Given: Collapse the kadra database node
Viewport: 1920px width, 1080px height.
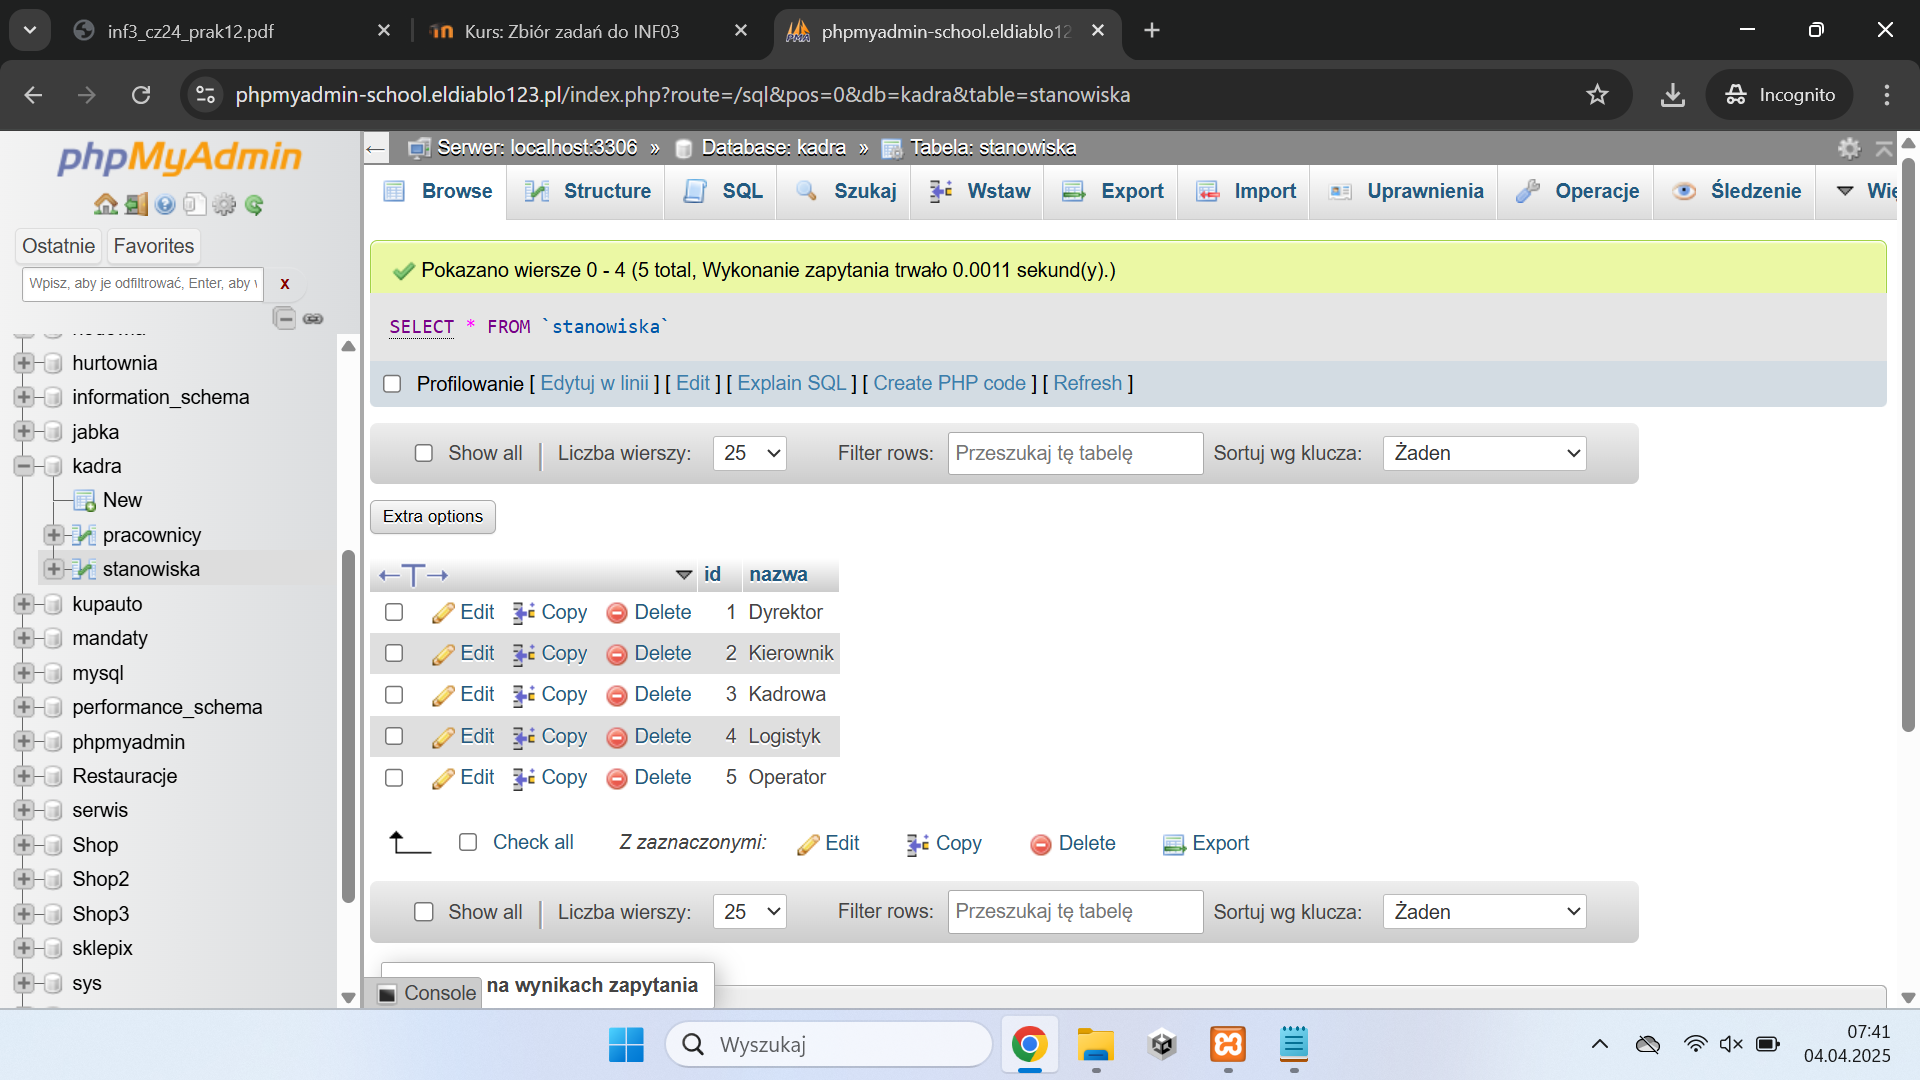Looking at the screenshot, I should point(24,466).
